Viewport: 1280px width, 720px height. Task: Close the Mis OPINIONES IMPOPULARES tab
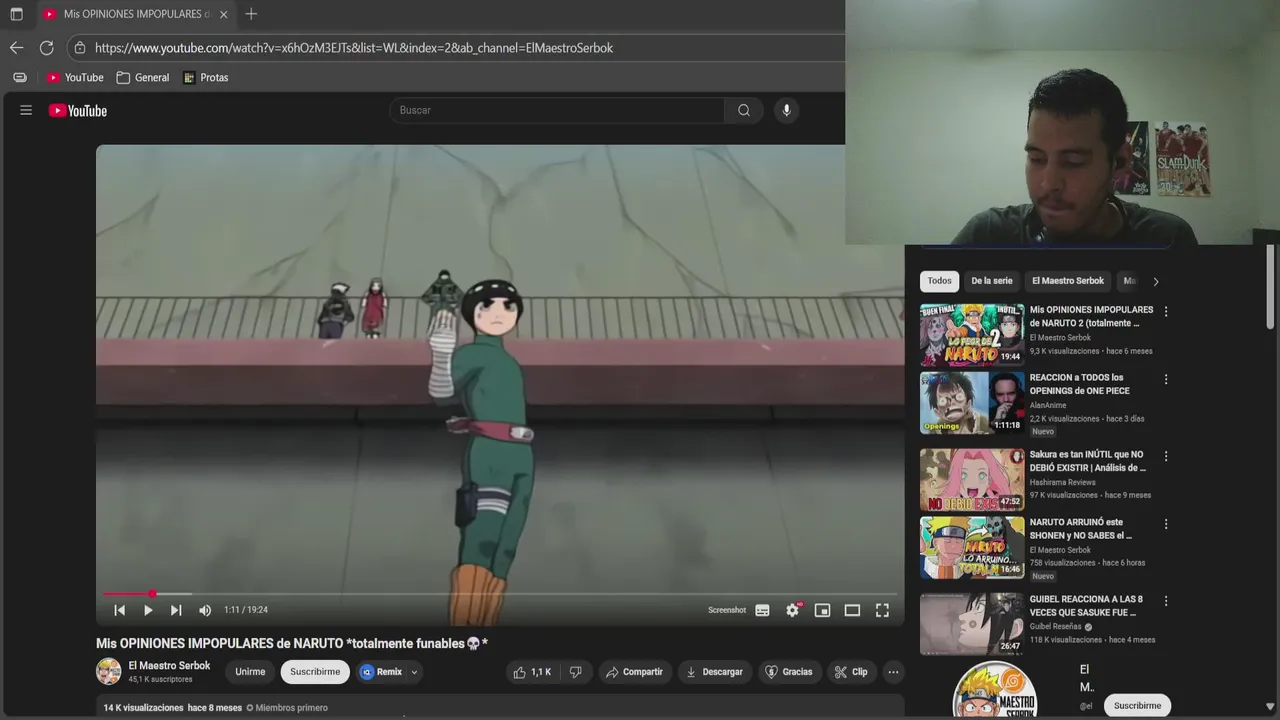(224, 14)
